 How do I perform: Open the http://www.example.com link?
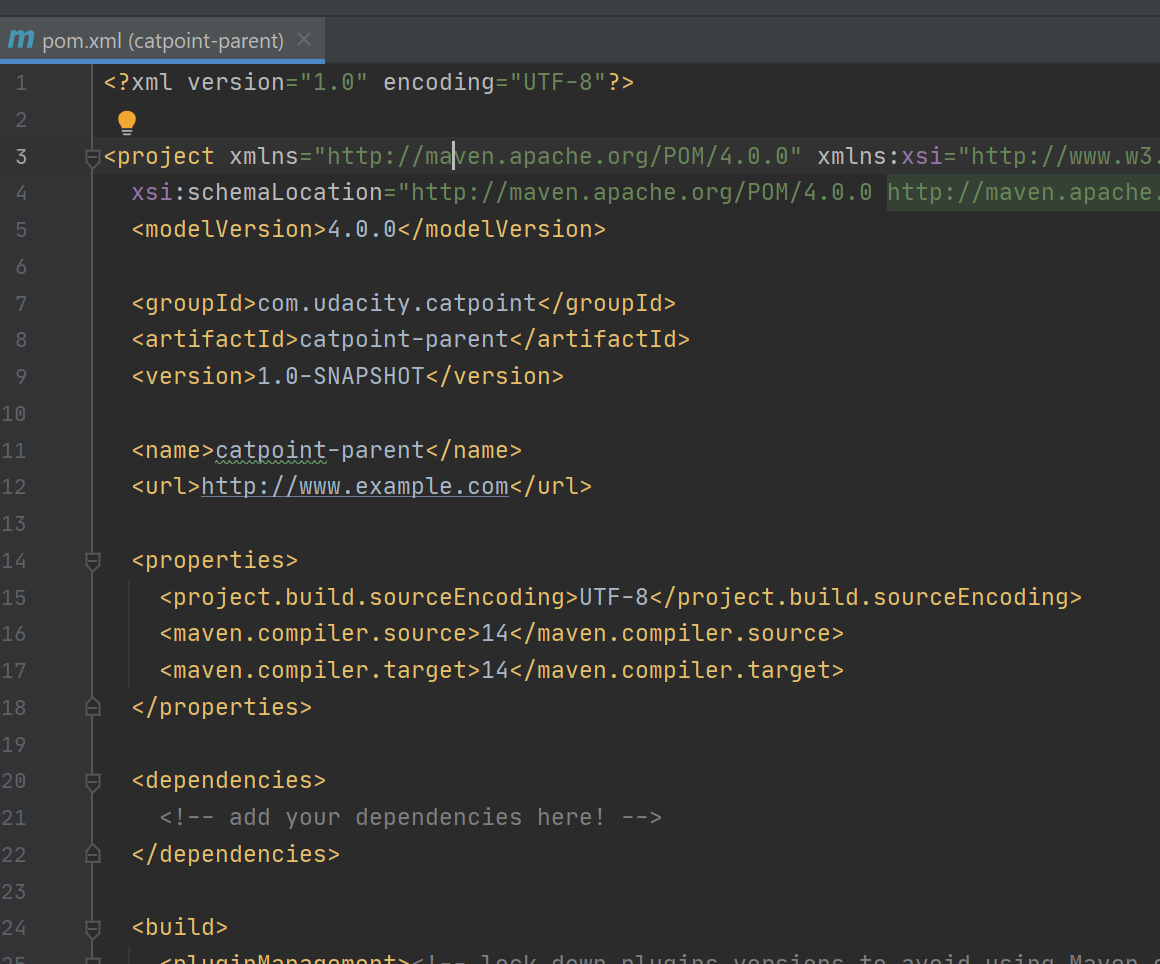[x=355, y=486]
